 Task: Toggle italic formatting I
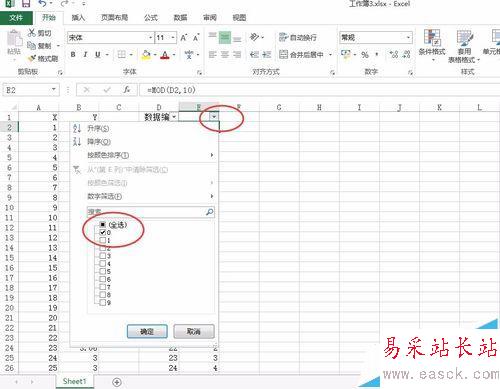85,54
